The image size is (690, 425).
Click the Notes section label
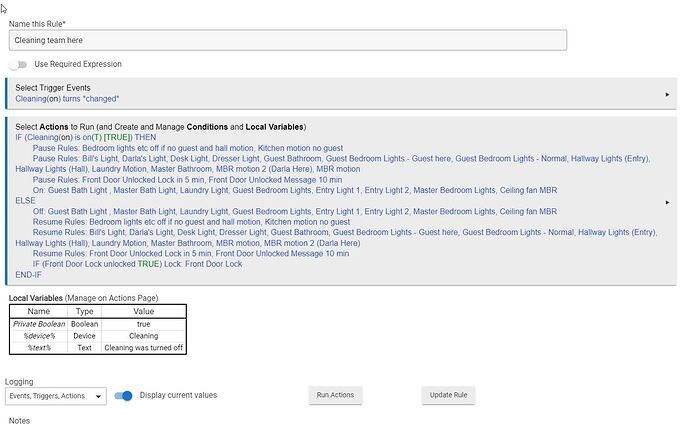pyautogui.click(x=20, y=420)
